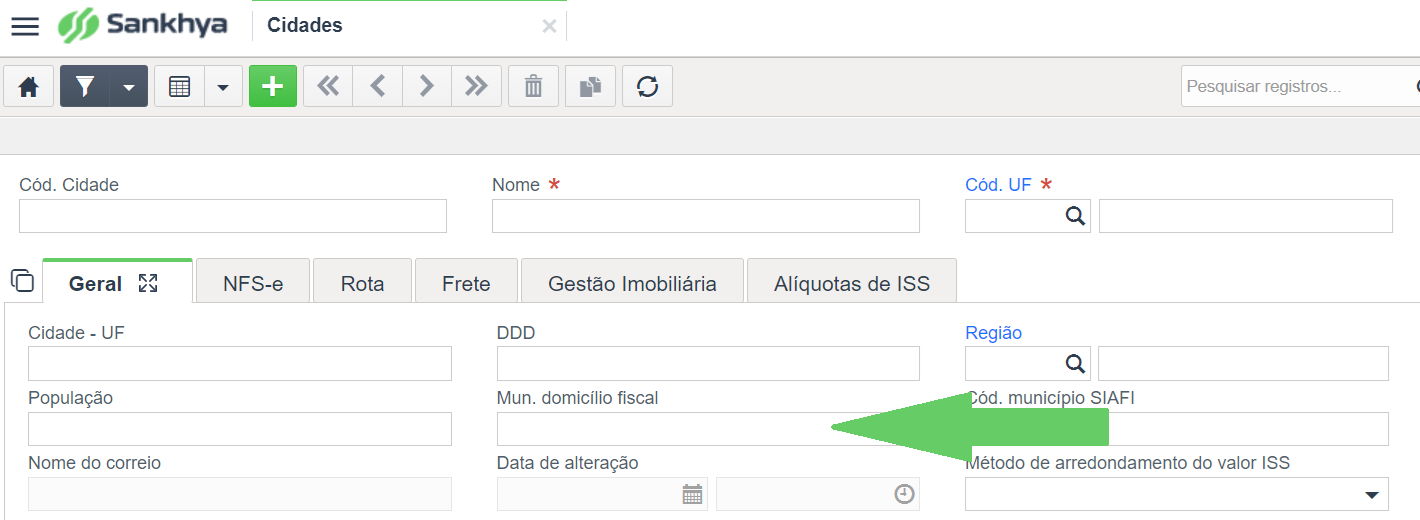Refresh the records list

tap(648, 86)
